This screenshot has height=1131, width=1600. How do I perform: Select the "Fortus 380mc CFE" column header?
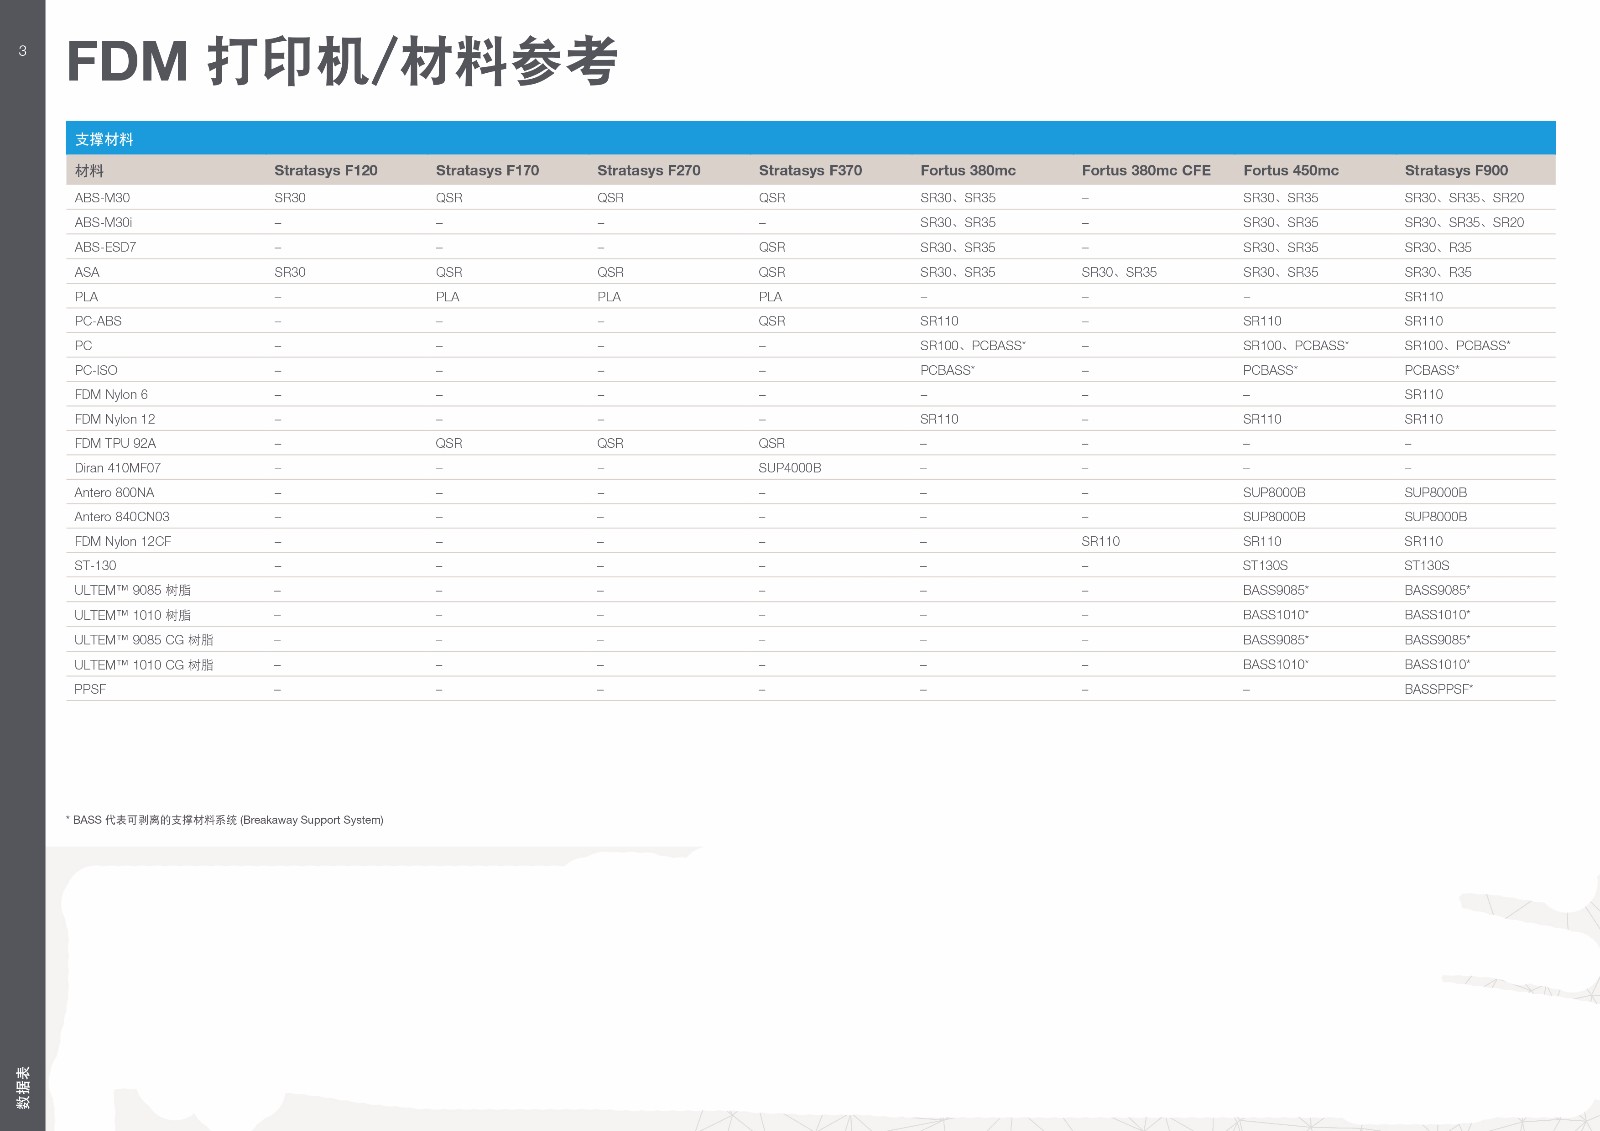click(1145, 170)
